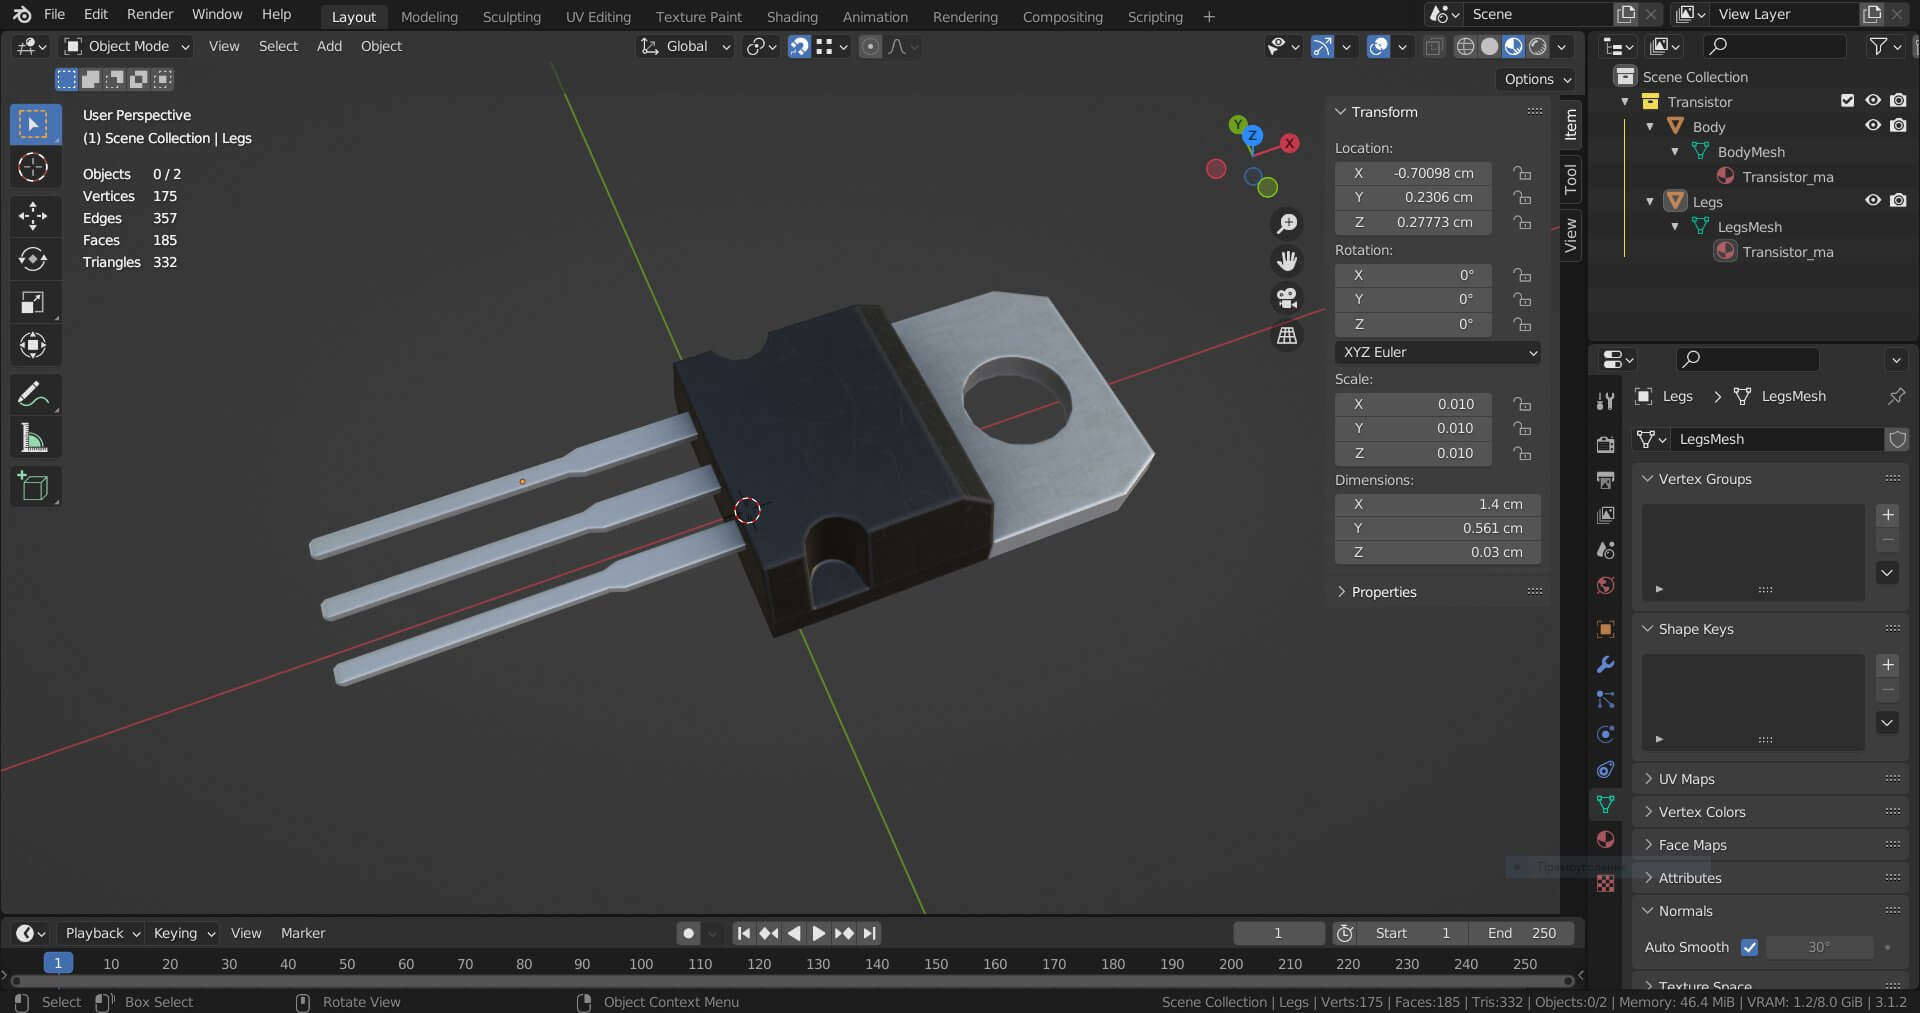Open the Material properties tab
The image size is (1920, 1013).
point(1606,839)
